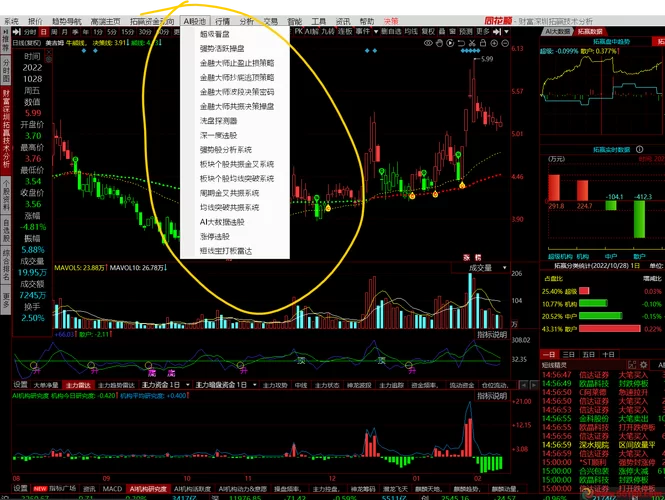The image size is (665, 500).
Task: Open the 行情 menu
Action: click(222, 21)
